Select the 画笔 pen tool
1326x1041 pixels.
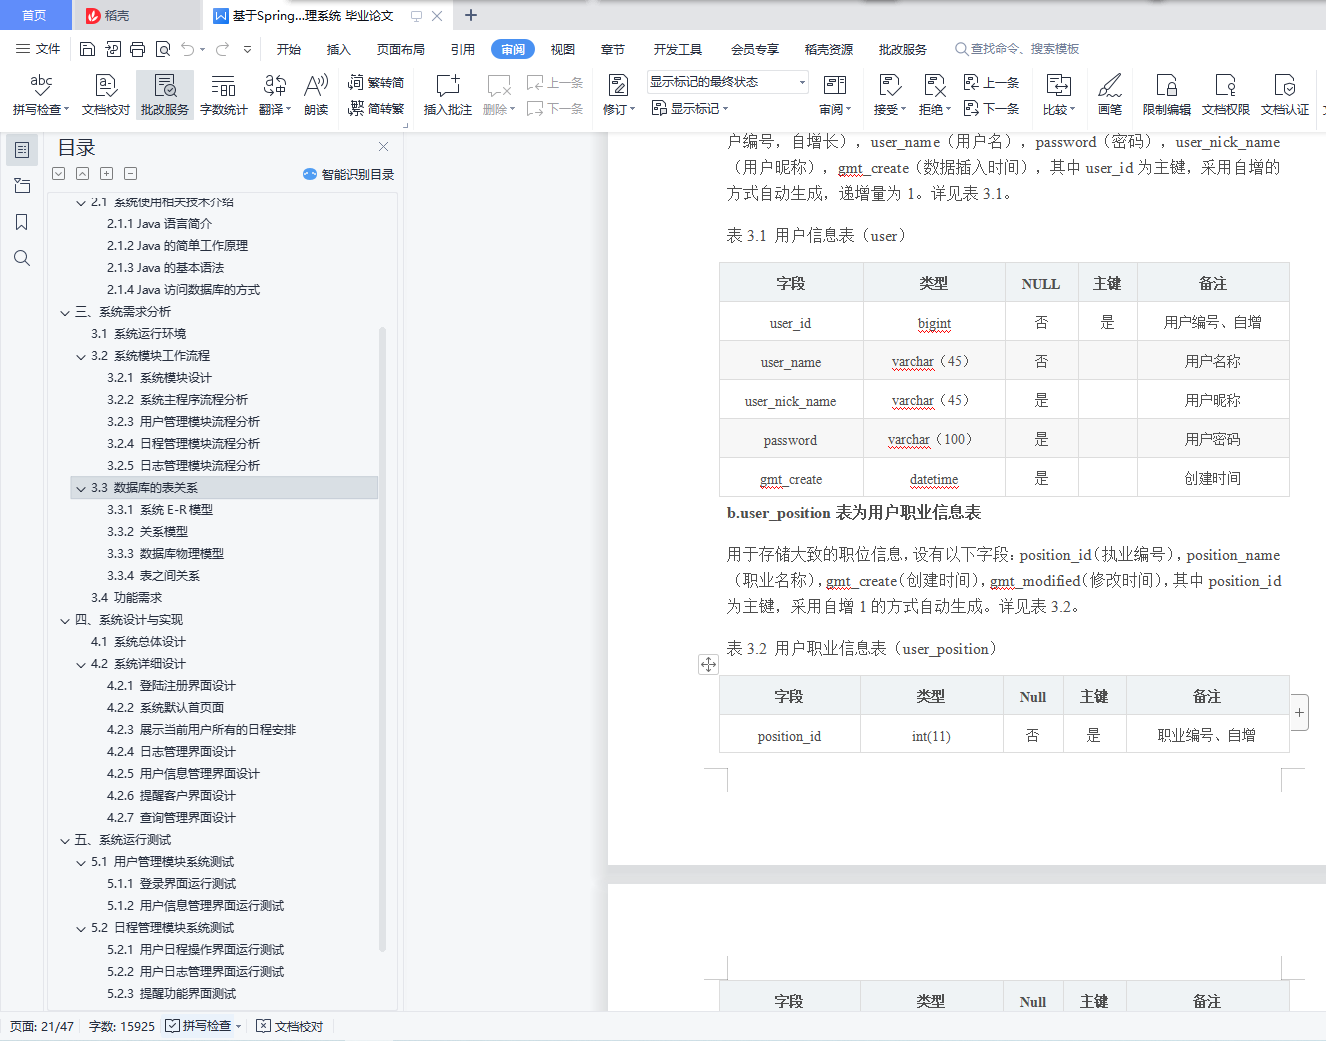coord(1110,95)
